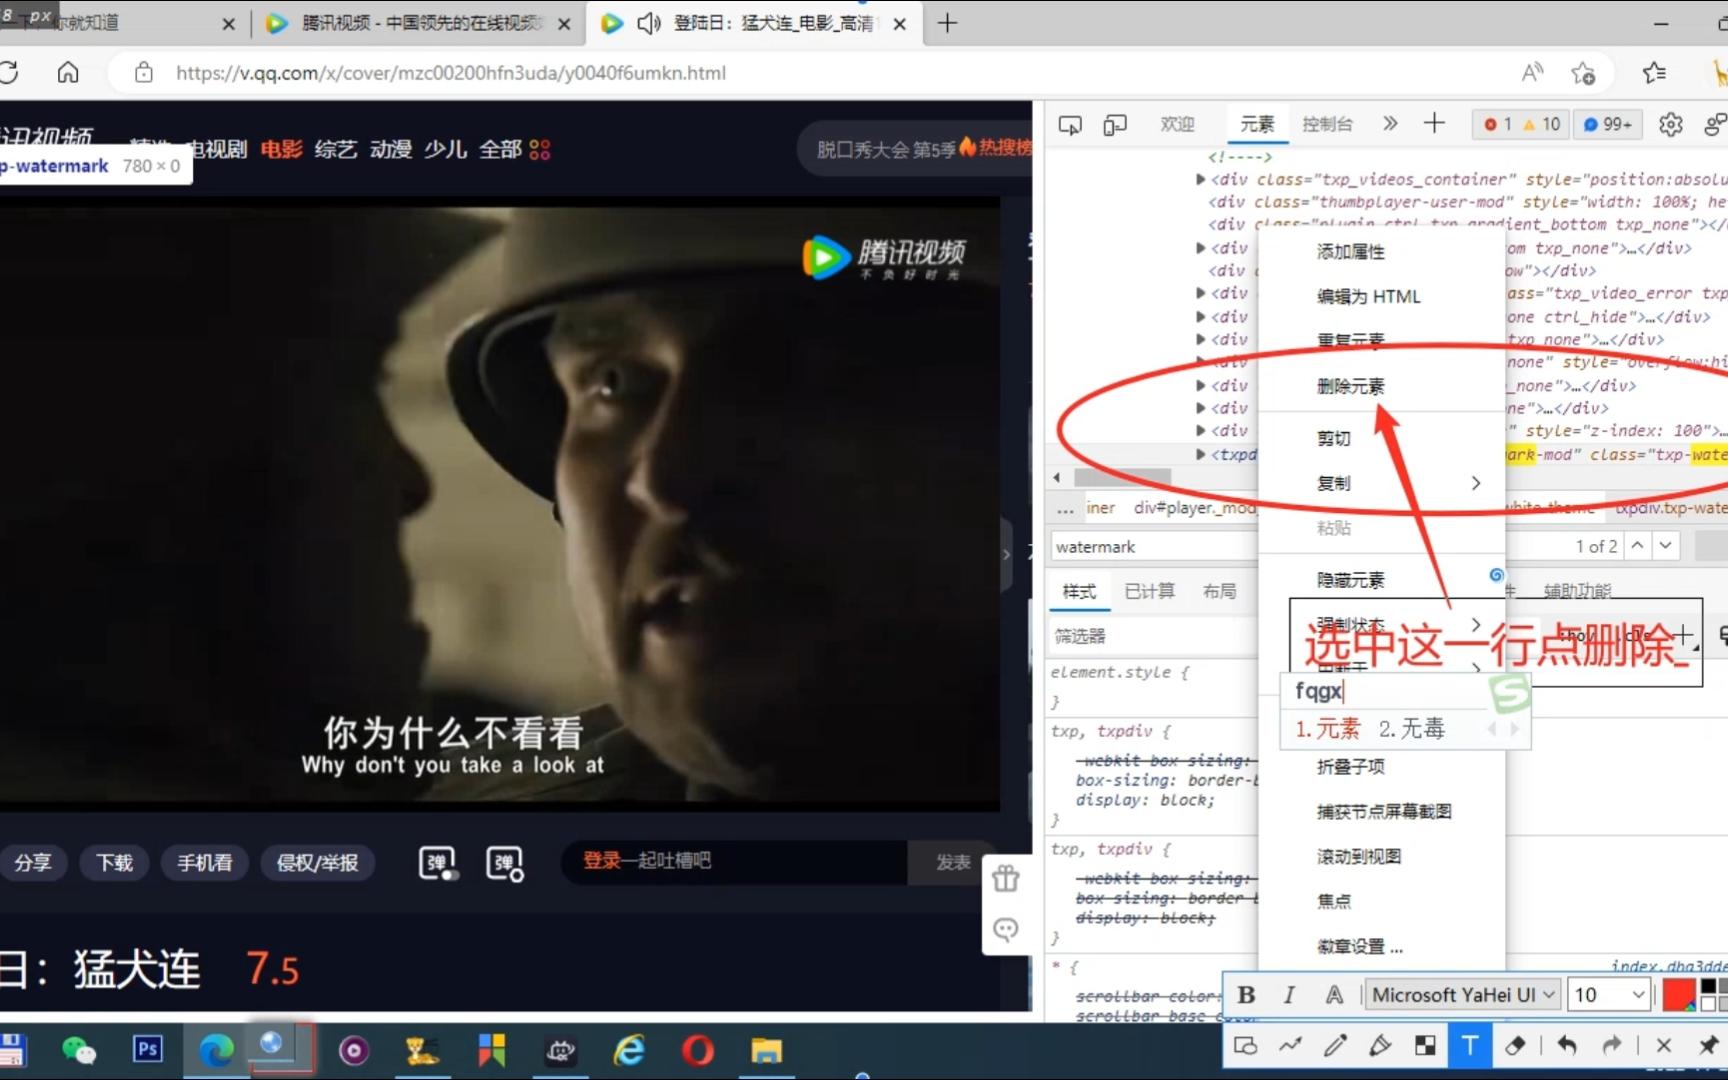Viewport: 1728px width, 1080px height.
Task: Select the mosaic blur tool
Action: click(1425, 1046)
